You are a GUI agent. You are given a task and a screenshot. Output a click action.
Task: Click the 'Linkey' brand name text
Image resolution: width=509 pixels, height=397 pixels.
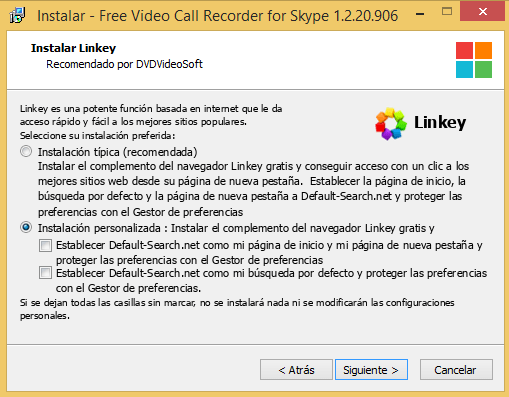[440, 123]
